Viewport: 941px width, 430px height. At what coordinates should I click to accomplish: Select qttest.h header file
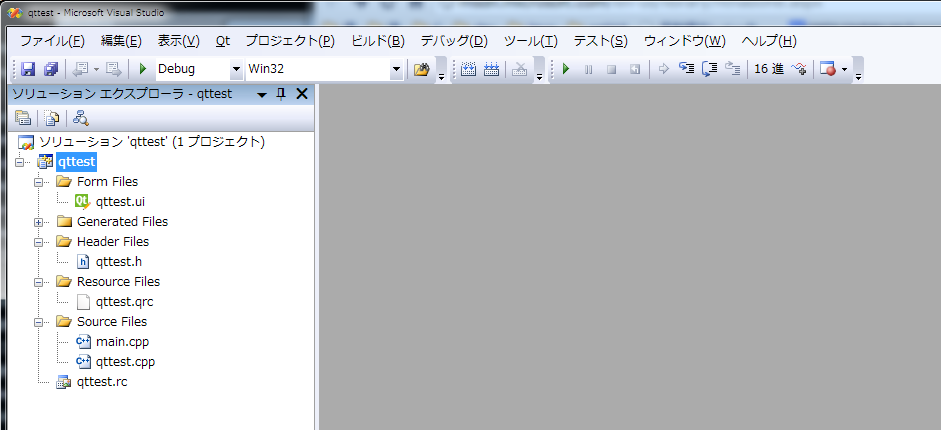119,261
